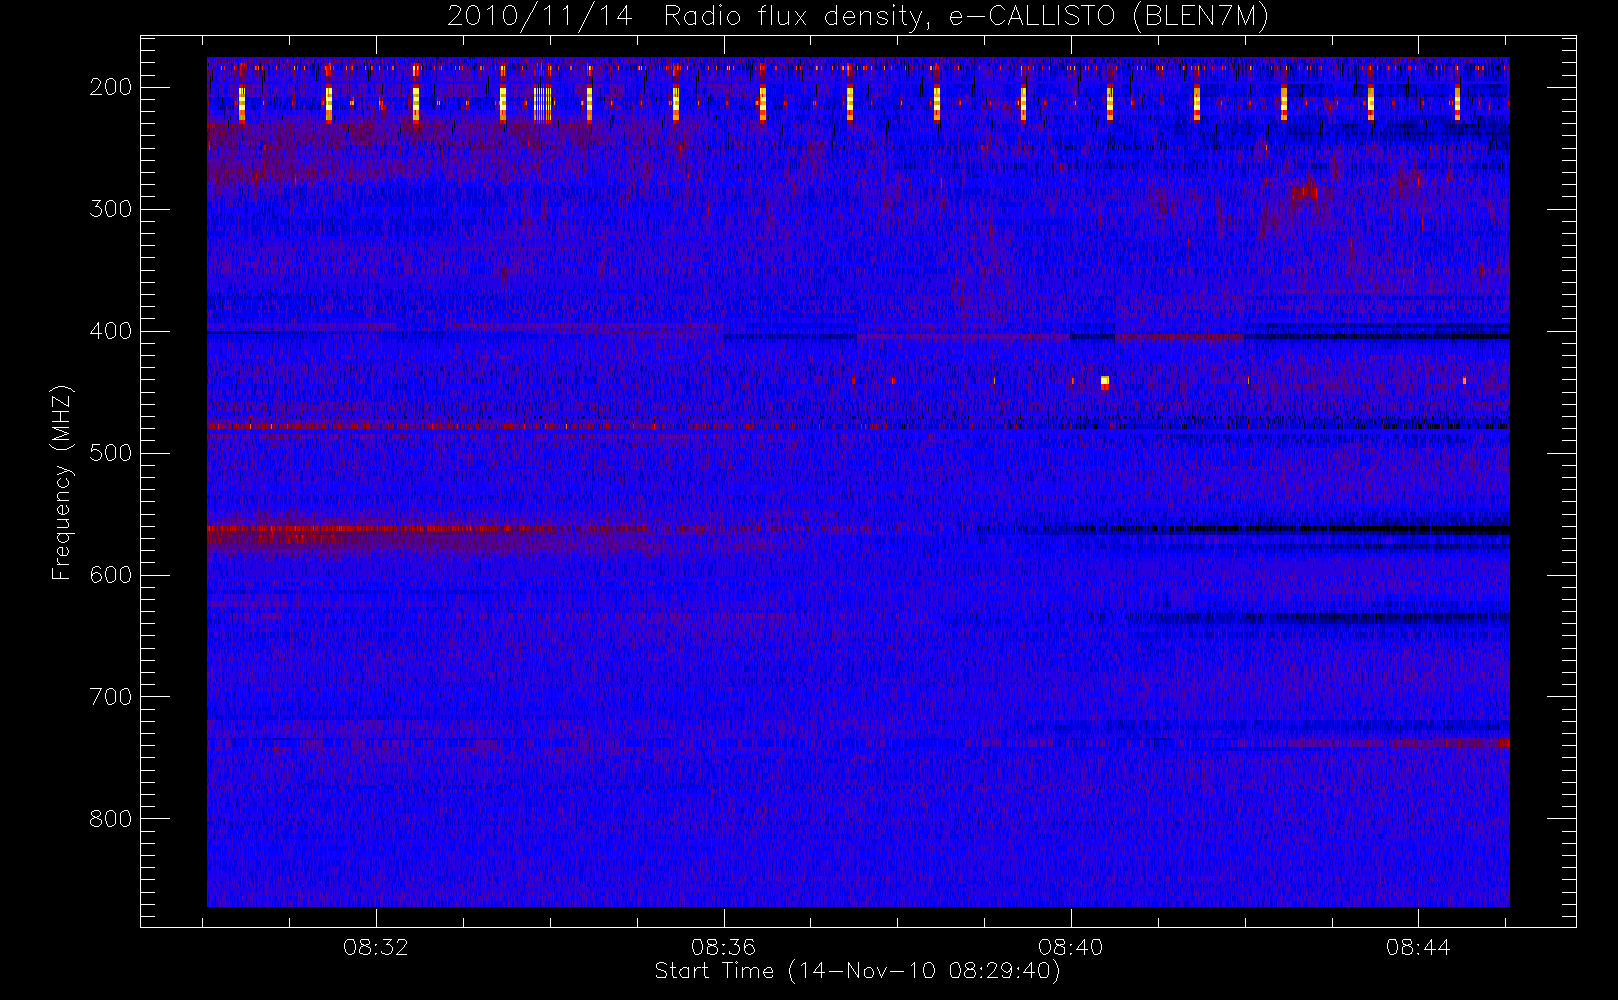This screenshot has width=1618, height=1000.
Task: Click the 'Start Time (14-Nov-10 08:29:40)' label
Action: (857, 971)
